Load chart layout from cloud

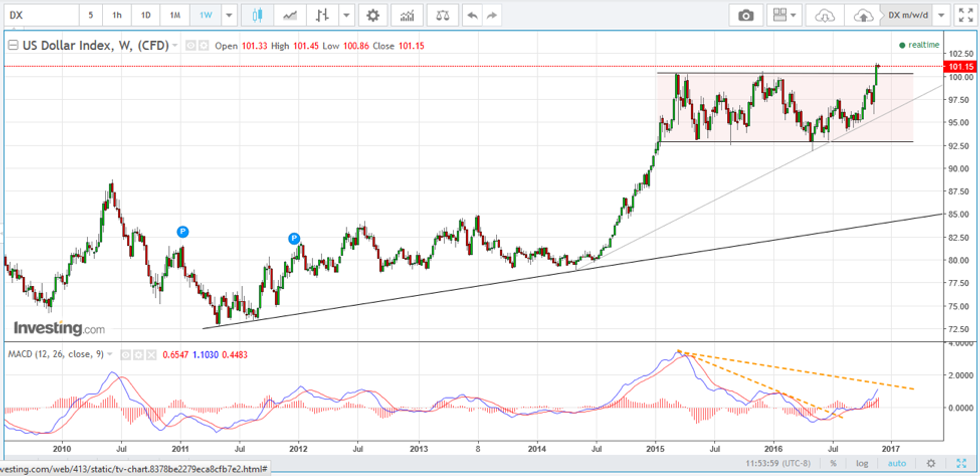(x=825, y=16)
